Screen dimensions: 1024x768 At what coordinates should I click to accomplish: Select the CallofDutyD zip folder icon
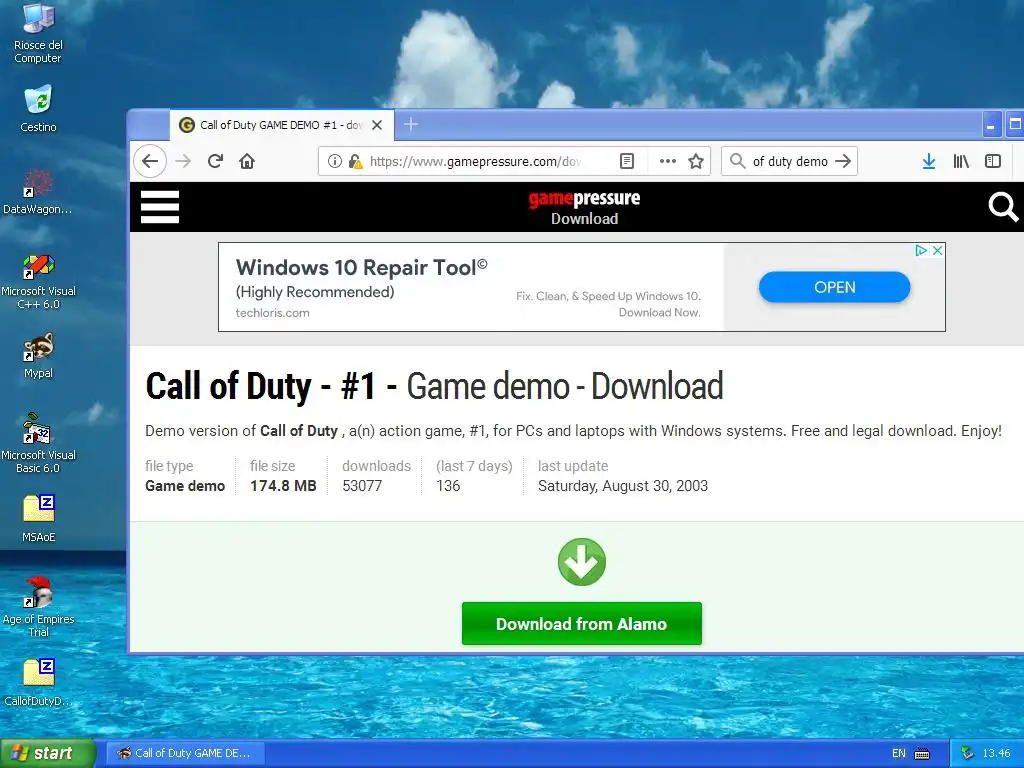(38, 682)
